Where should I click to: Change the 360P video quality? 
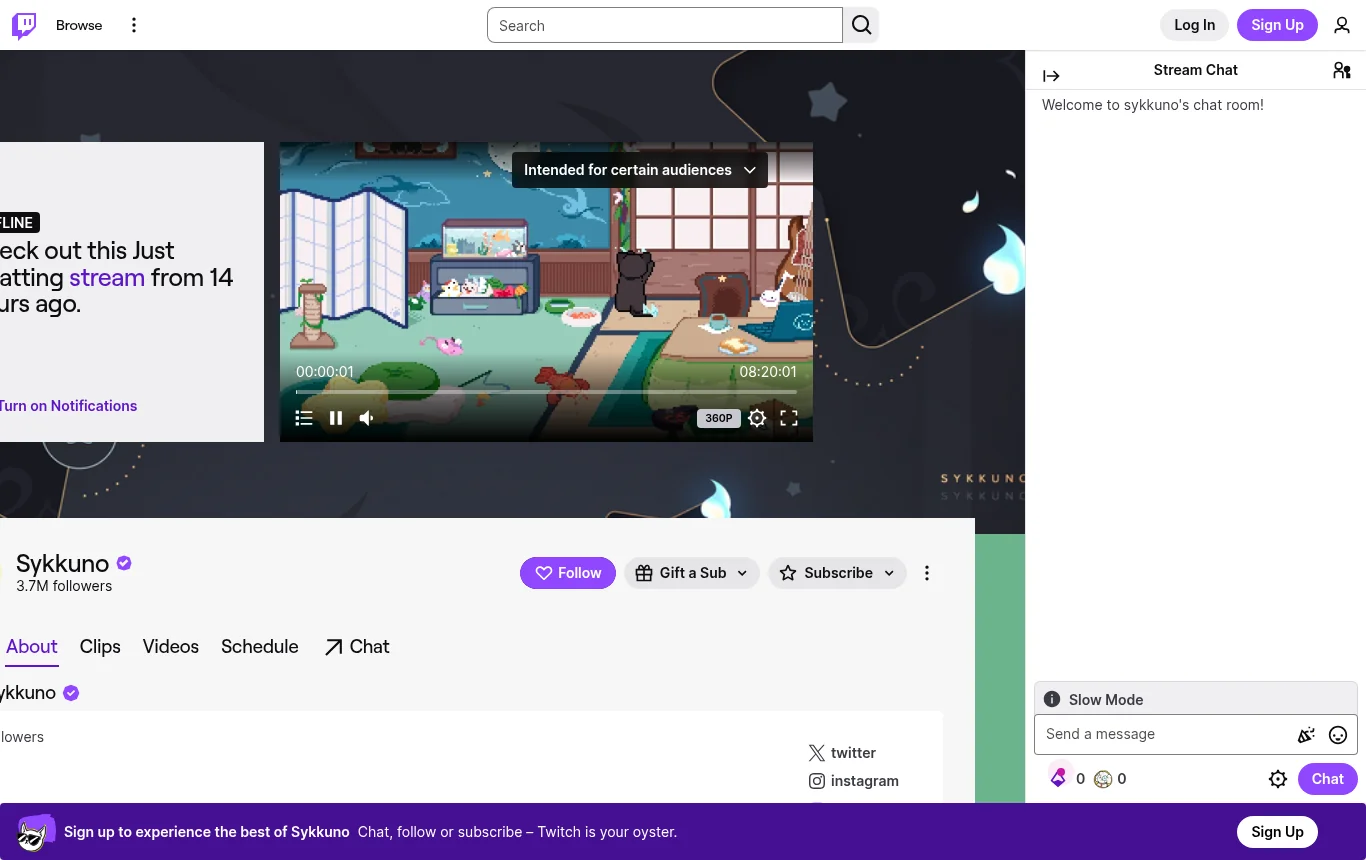[719, 418]
